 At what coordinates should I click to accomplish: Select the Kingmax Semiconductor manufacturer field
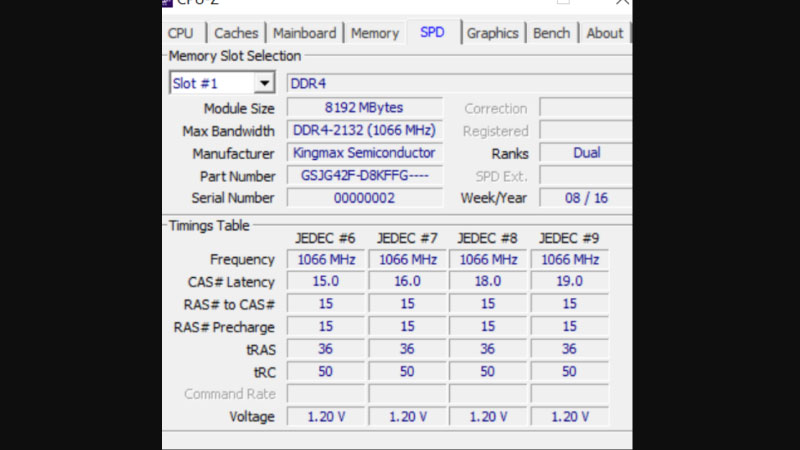[365, 153]
